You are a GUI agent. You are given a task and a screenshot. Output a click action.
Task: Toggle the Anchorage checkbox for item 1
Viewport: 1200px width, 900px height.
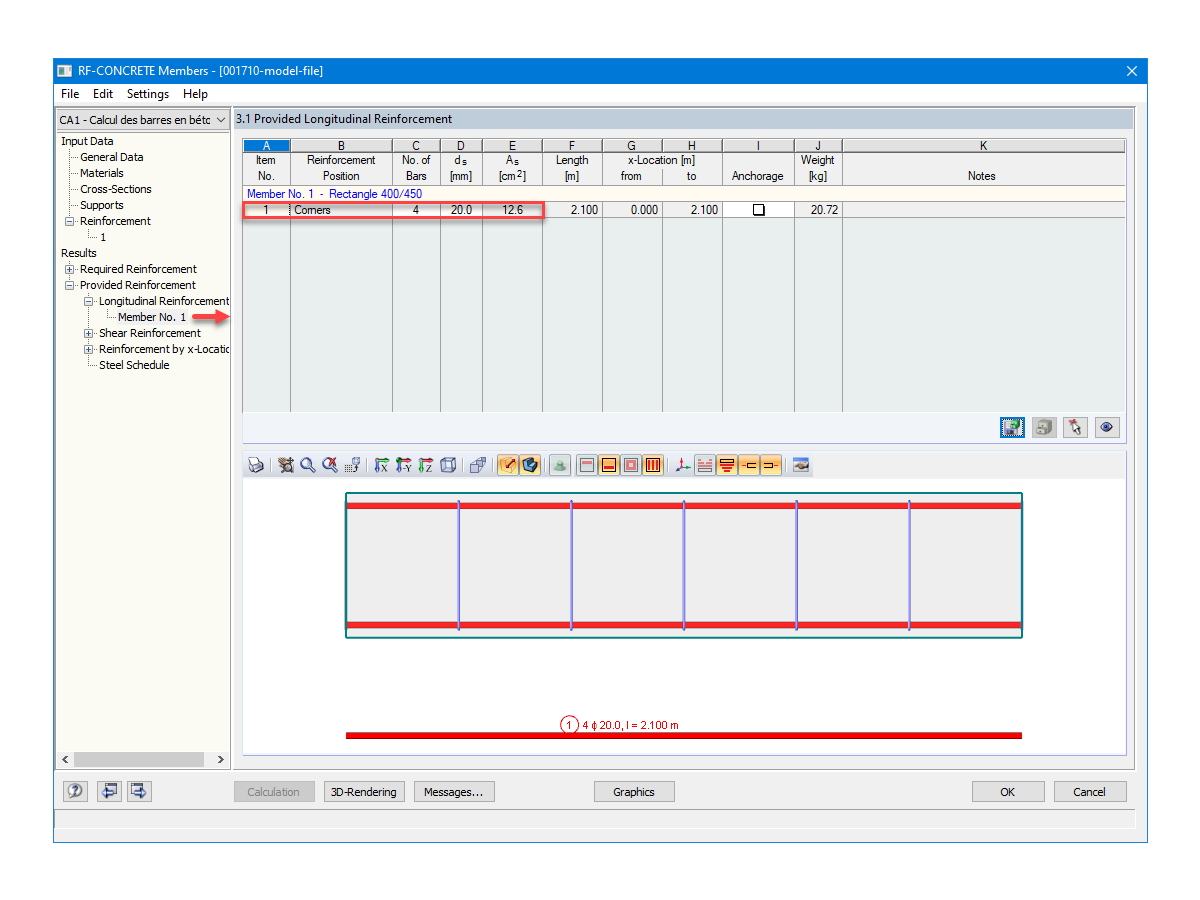[757, 210]
